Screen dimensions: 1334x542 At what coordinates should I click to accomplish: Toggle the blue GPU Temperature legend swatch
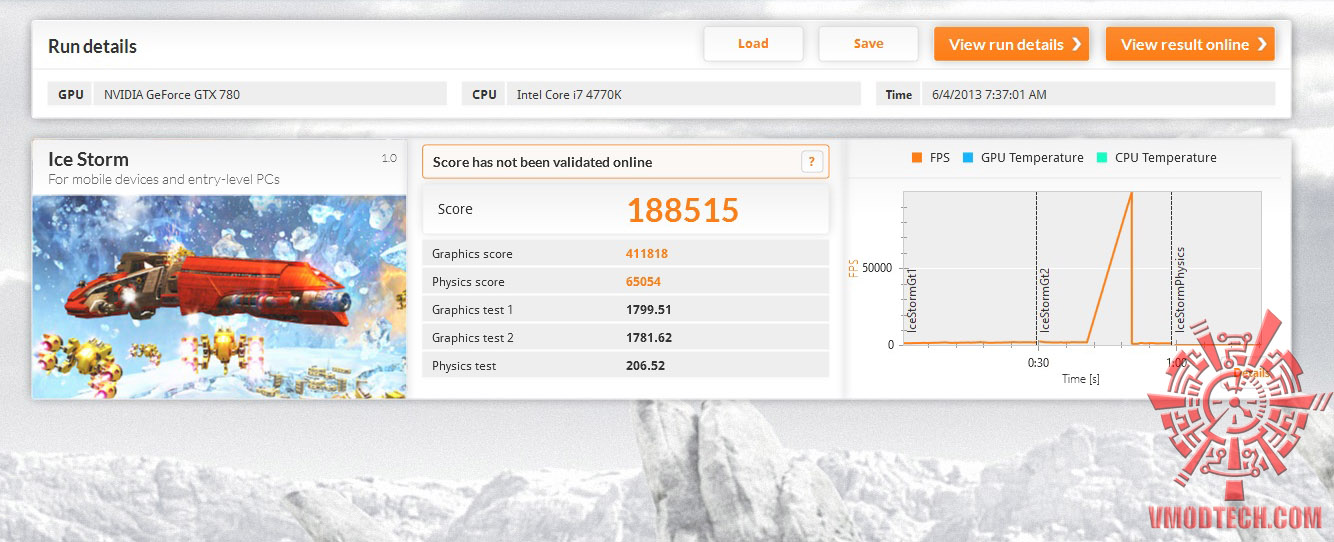(967, 158)
